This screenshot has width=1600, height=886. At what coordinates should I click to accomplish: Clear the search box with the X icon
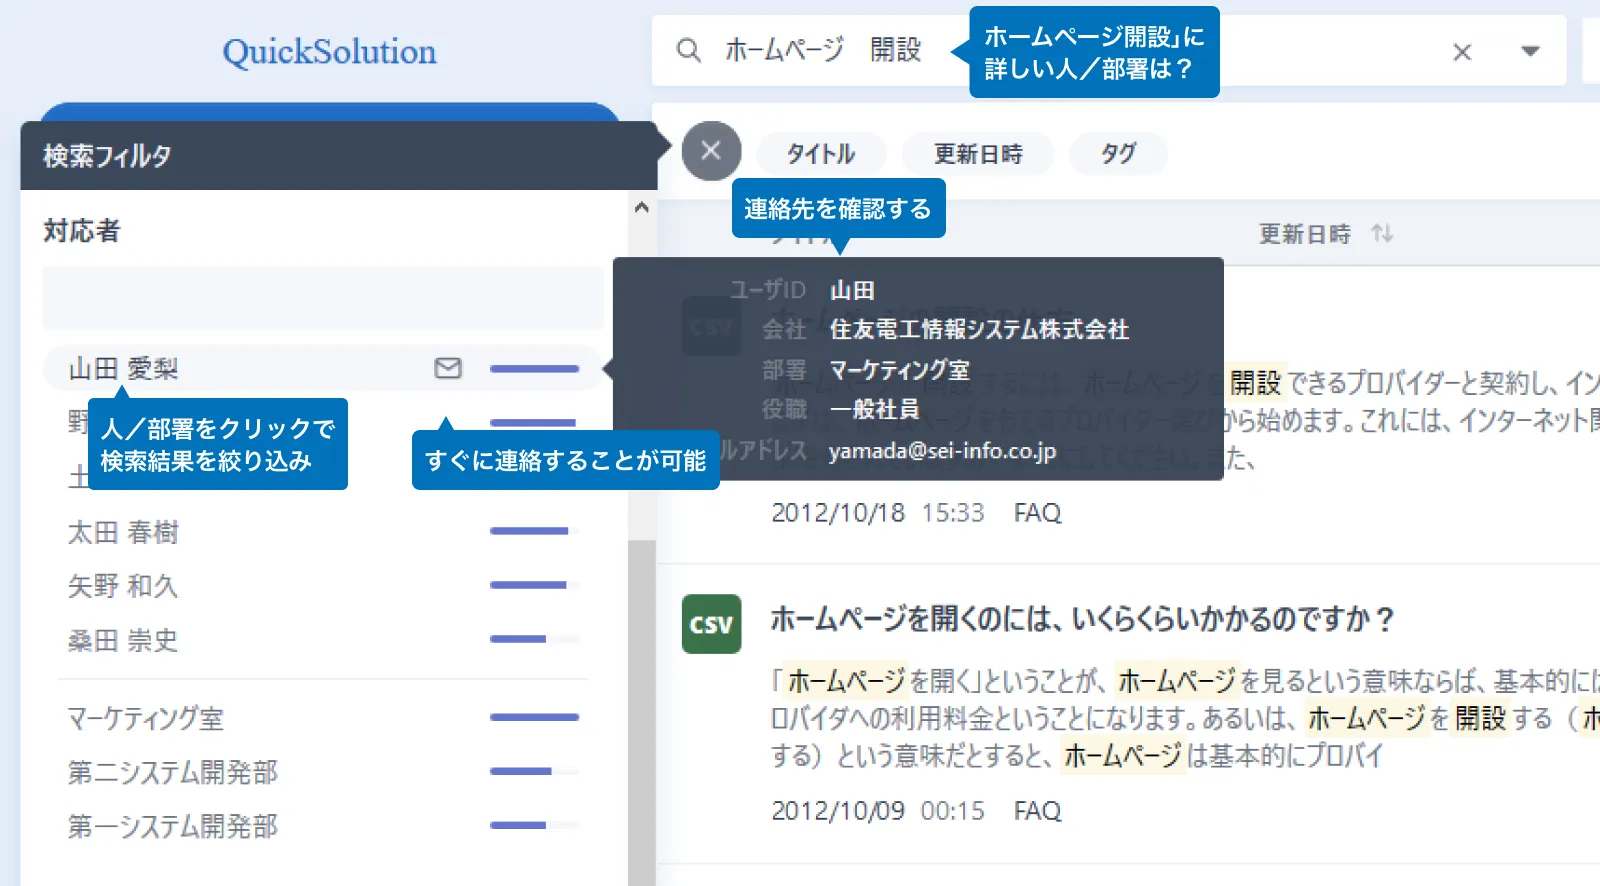1462,52
